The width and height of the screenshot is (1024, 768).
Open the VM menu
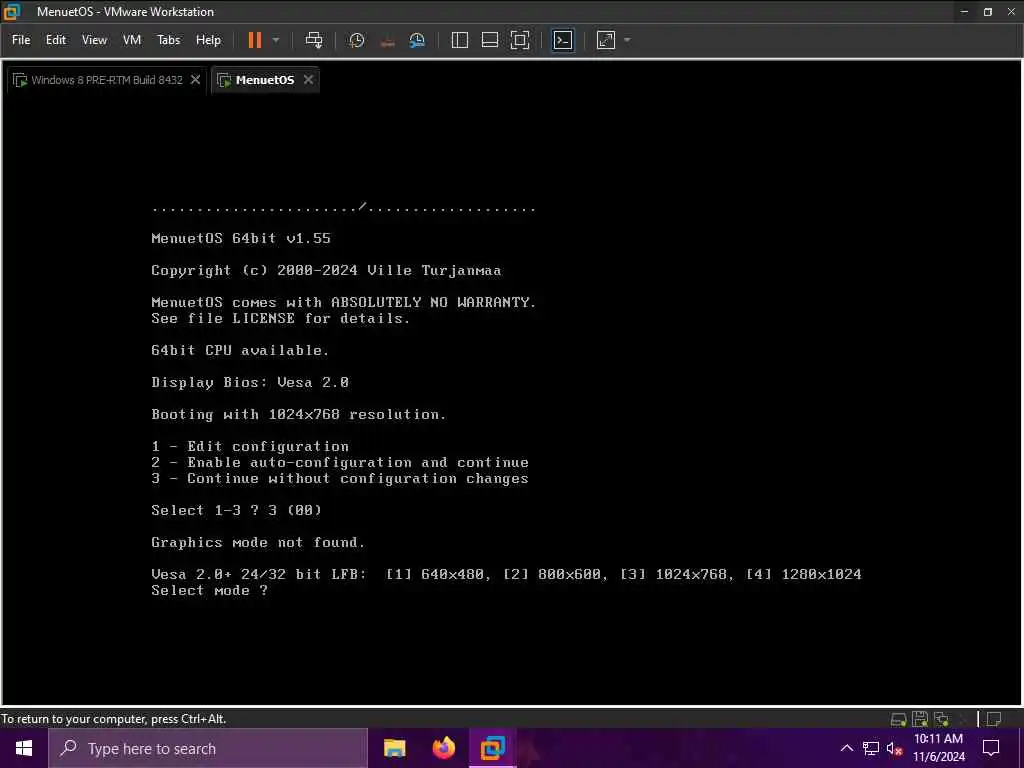132,40
